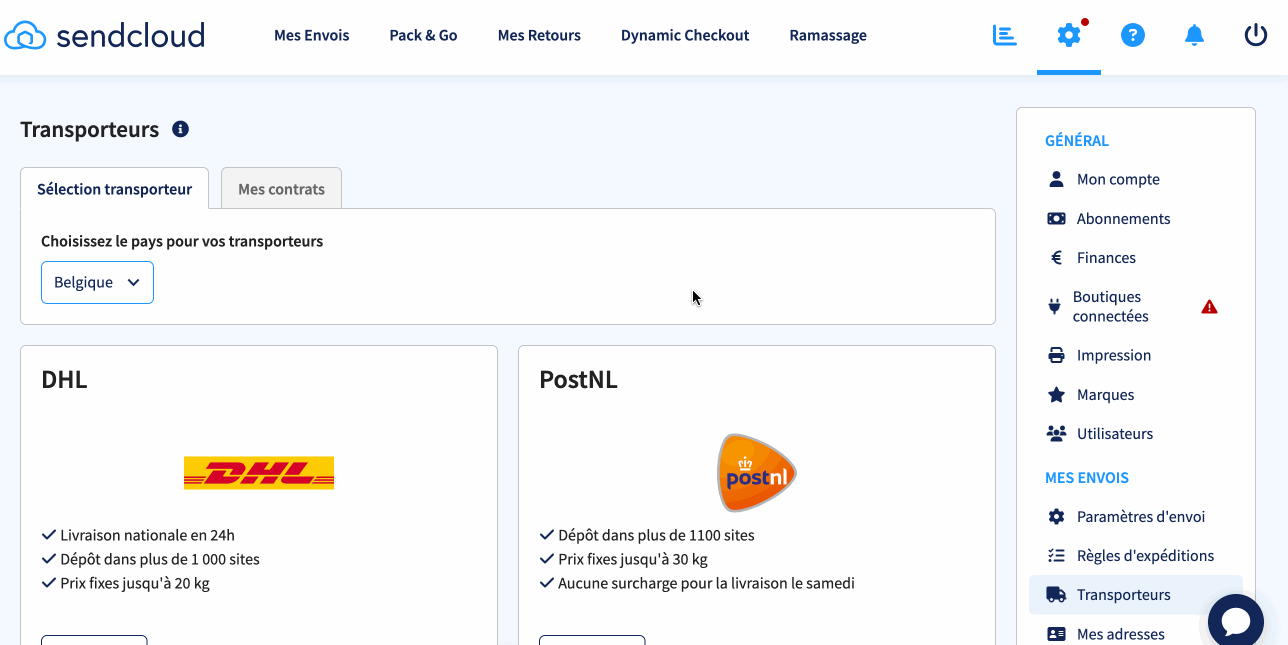View the Boutiques connectées warning icon

click(x=1209, y=306)
